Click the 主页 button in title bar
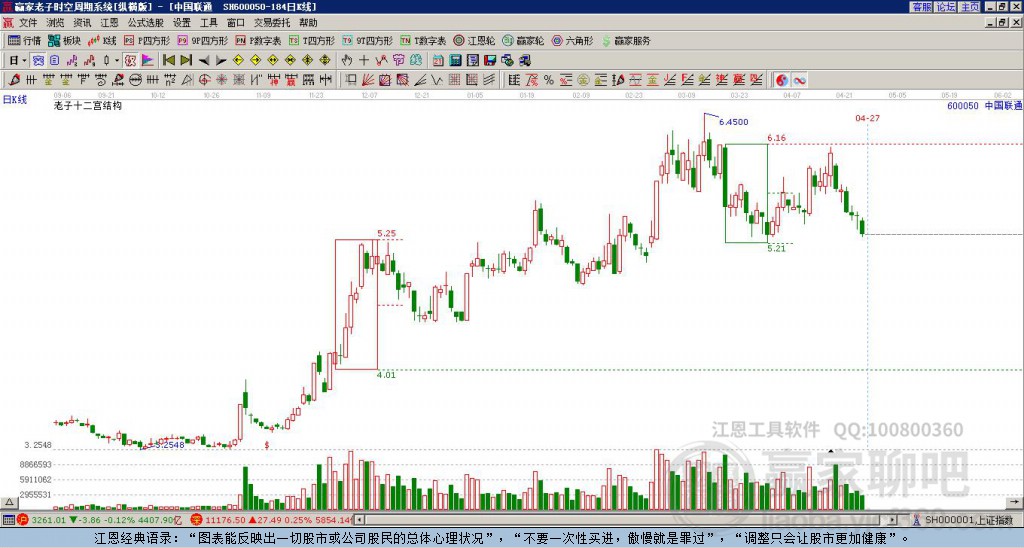 click(970, 7)
